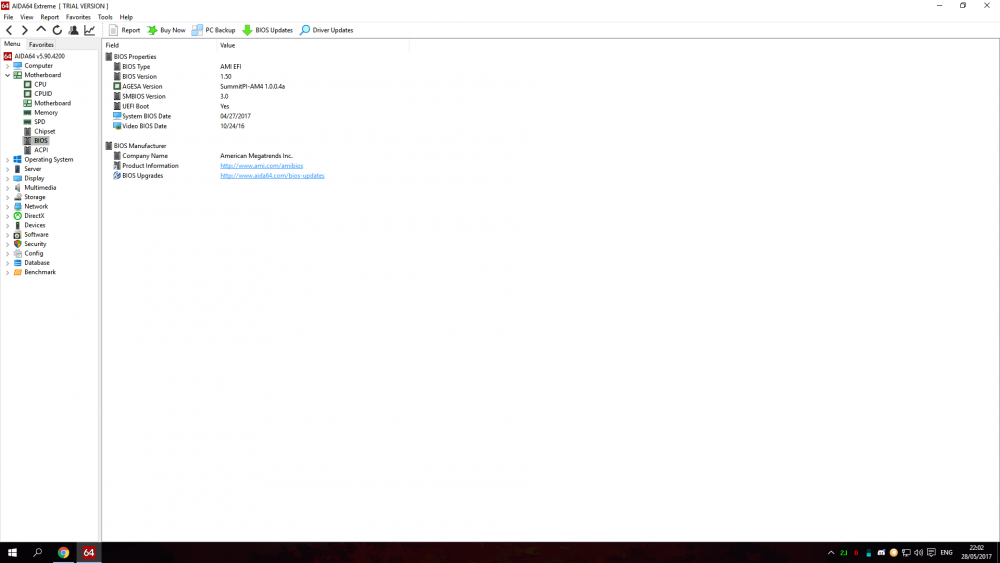1000x563 pixels.
Task: Refresh the page with the refresh icon
Action: click(57, 30)
